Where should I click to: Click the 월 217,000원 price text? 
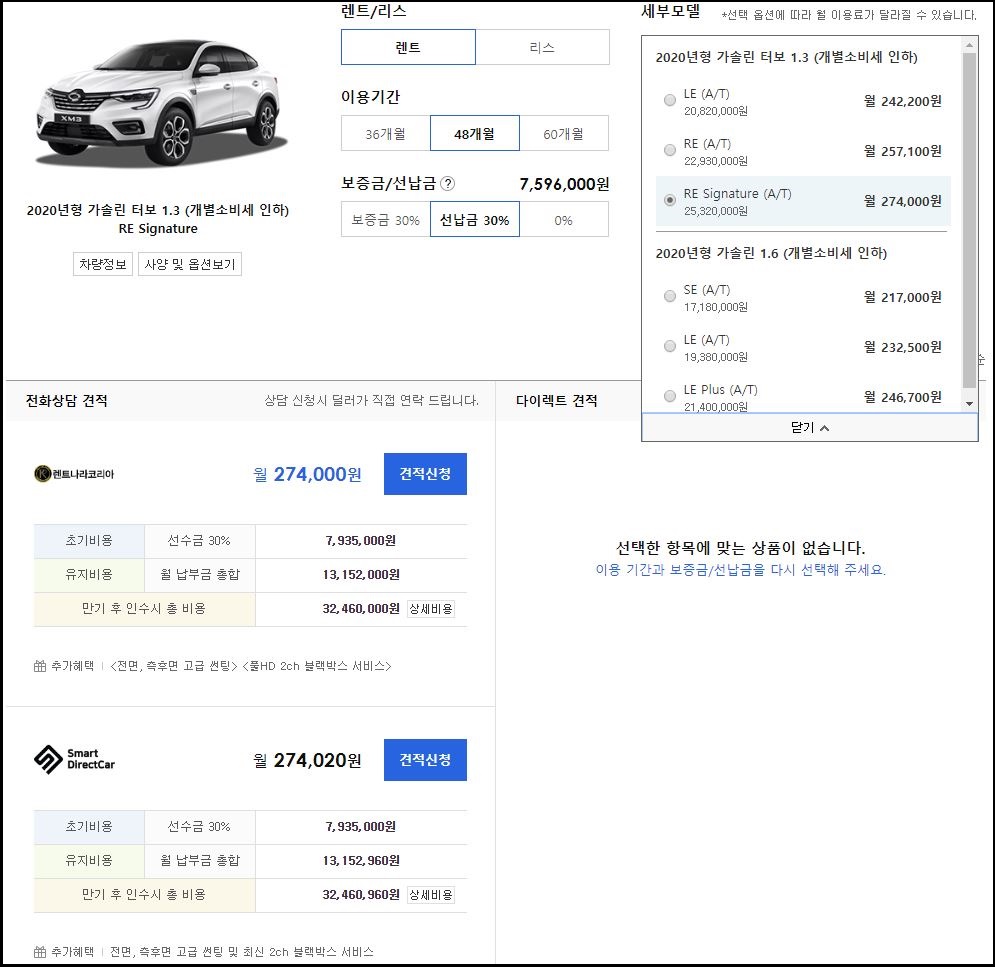pos(902,297)
